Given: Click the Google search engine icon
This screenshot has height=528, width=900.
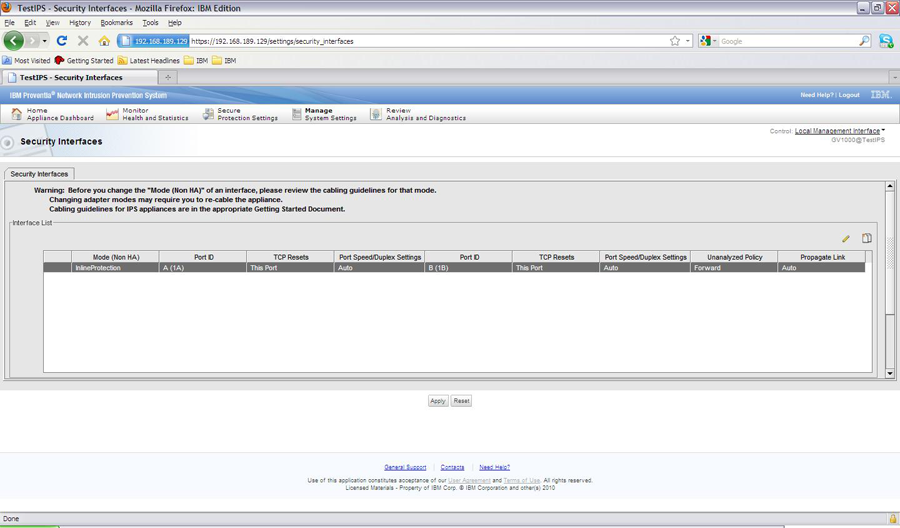Looking at the screenshot, I should 705,41.
